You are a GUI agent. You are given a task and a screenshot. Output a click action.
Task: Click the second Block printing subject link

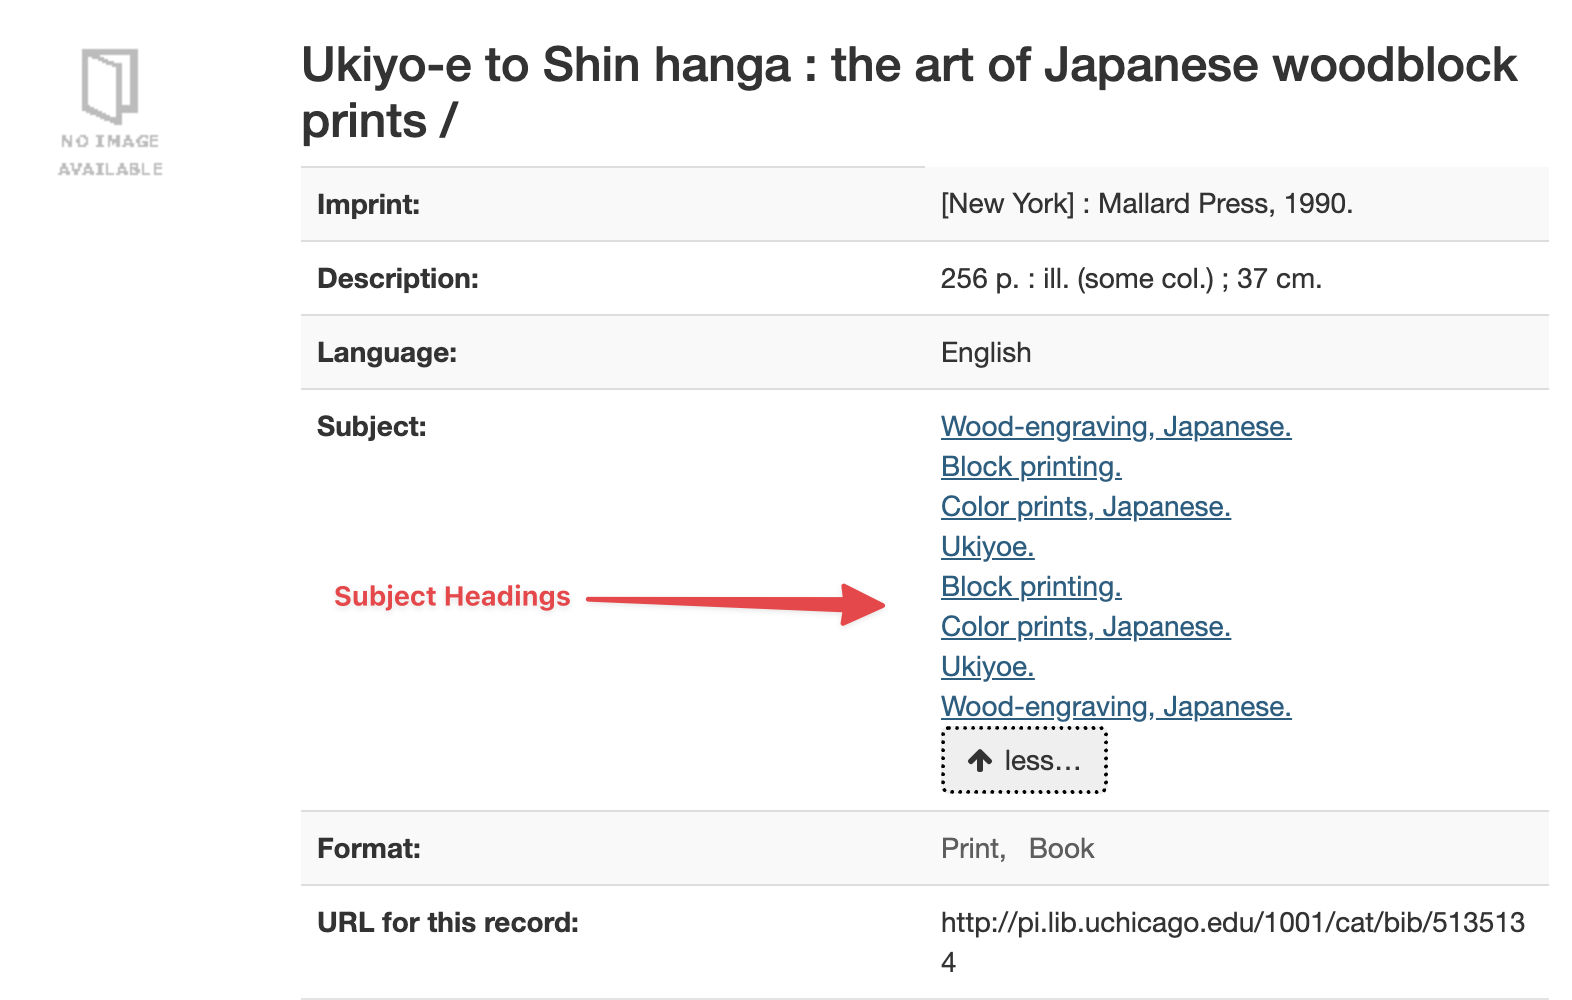pyautogui.click(x=1030, y=587)
